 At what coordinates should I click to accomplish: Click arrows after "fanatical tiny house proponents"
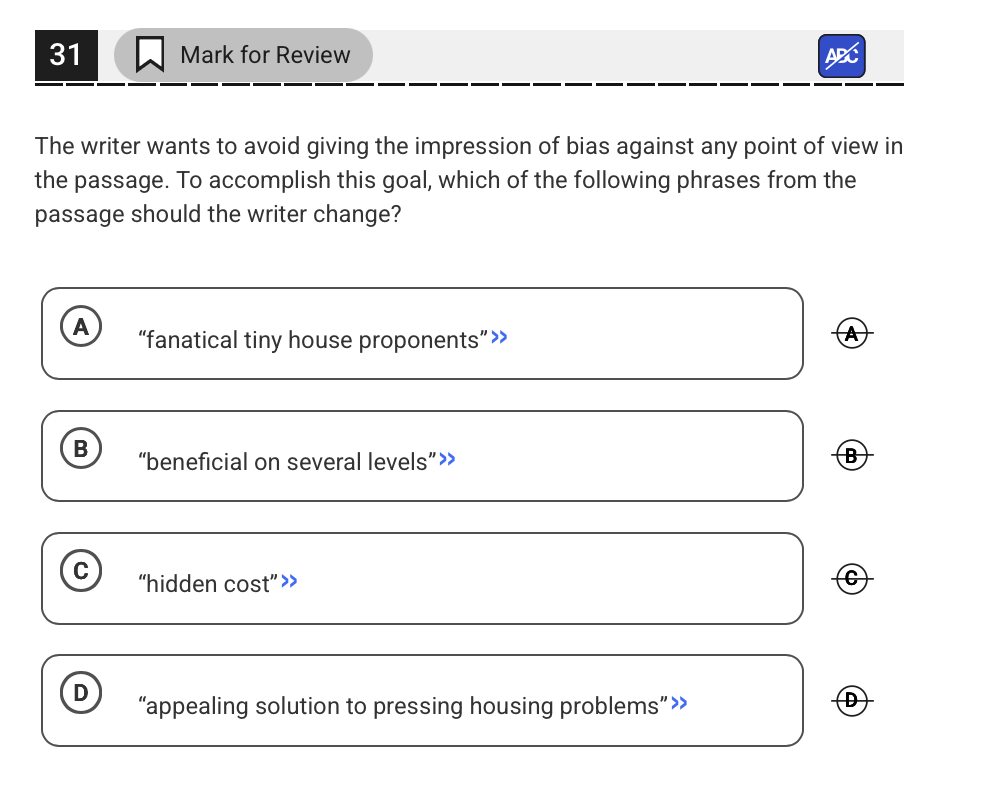point(499,337)
